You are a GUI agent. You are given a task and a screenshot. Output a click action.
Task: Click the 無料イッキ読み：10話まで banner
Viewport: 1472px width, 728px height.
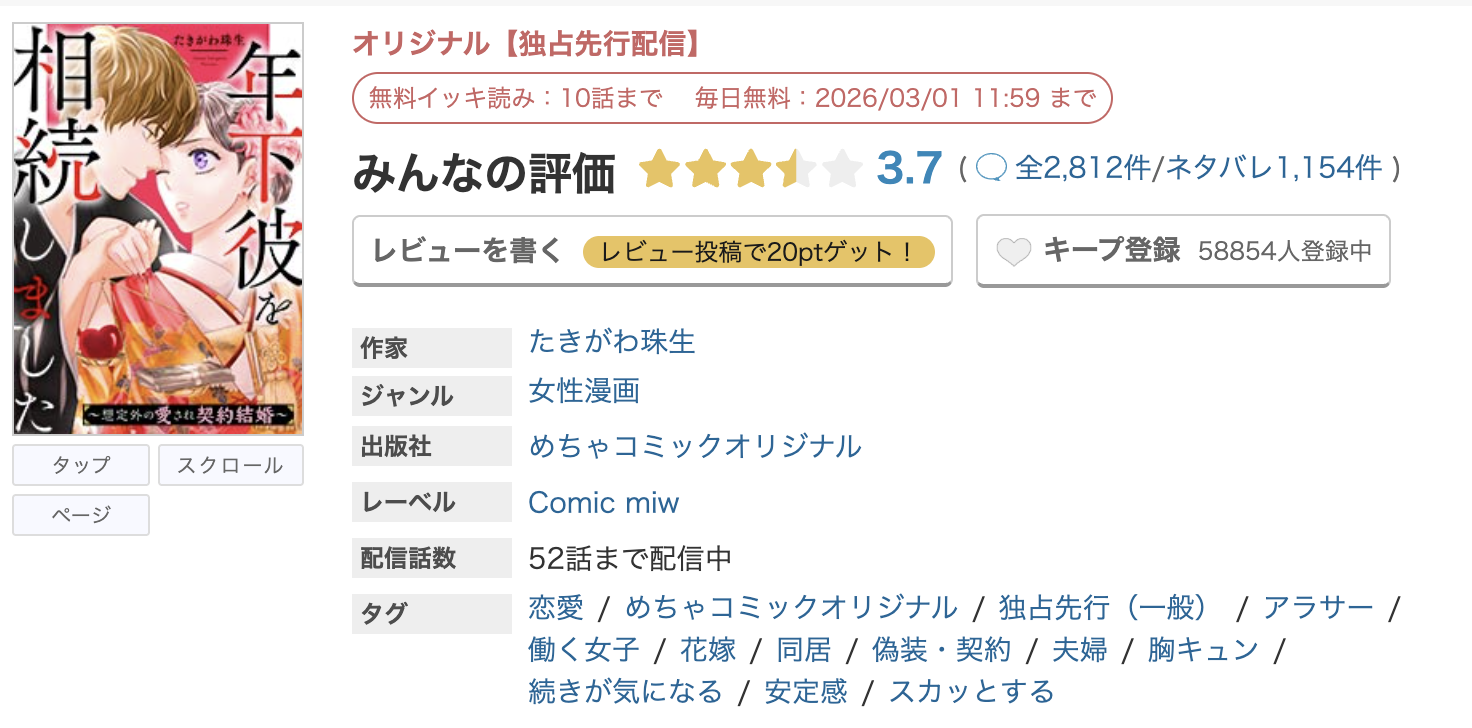tap(513, 98)
